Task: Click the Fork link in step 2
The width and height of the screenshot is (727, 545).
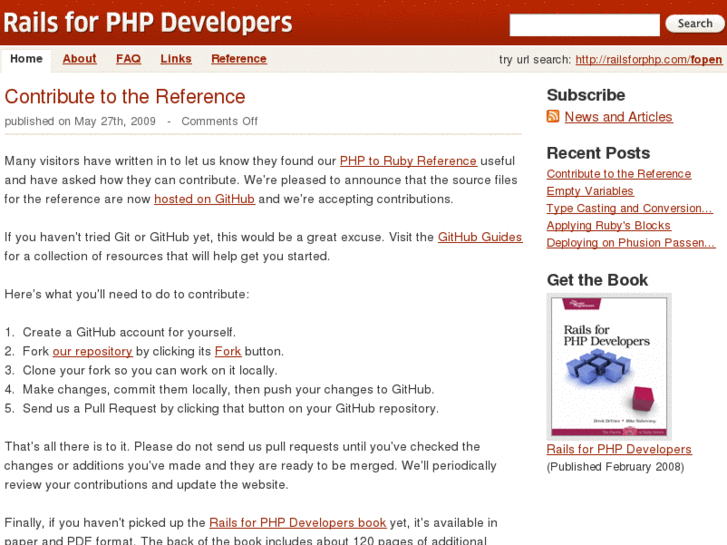Action: click(x=228, y=351)
